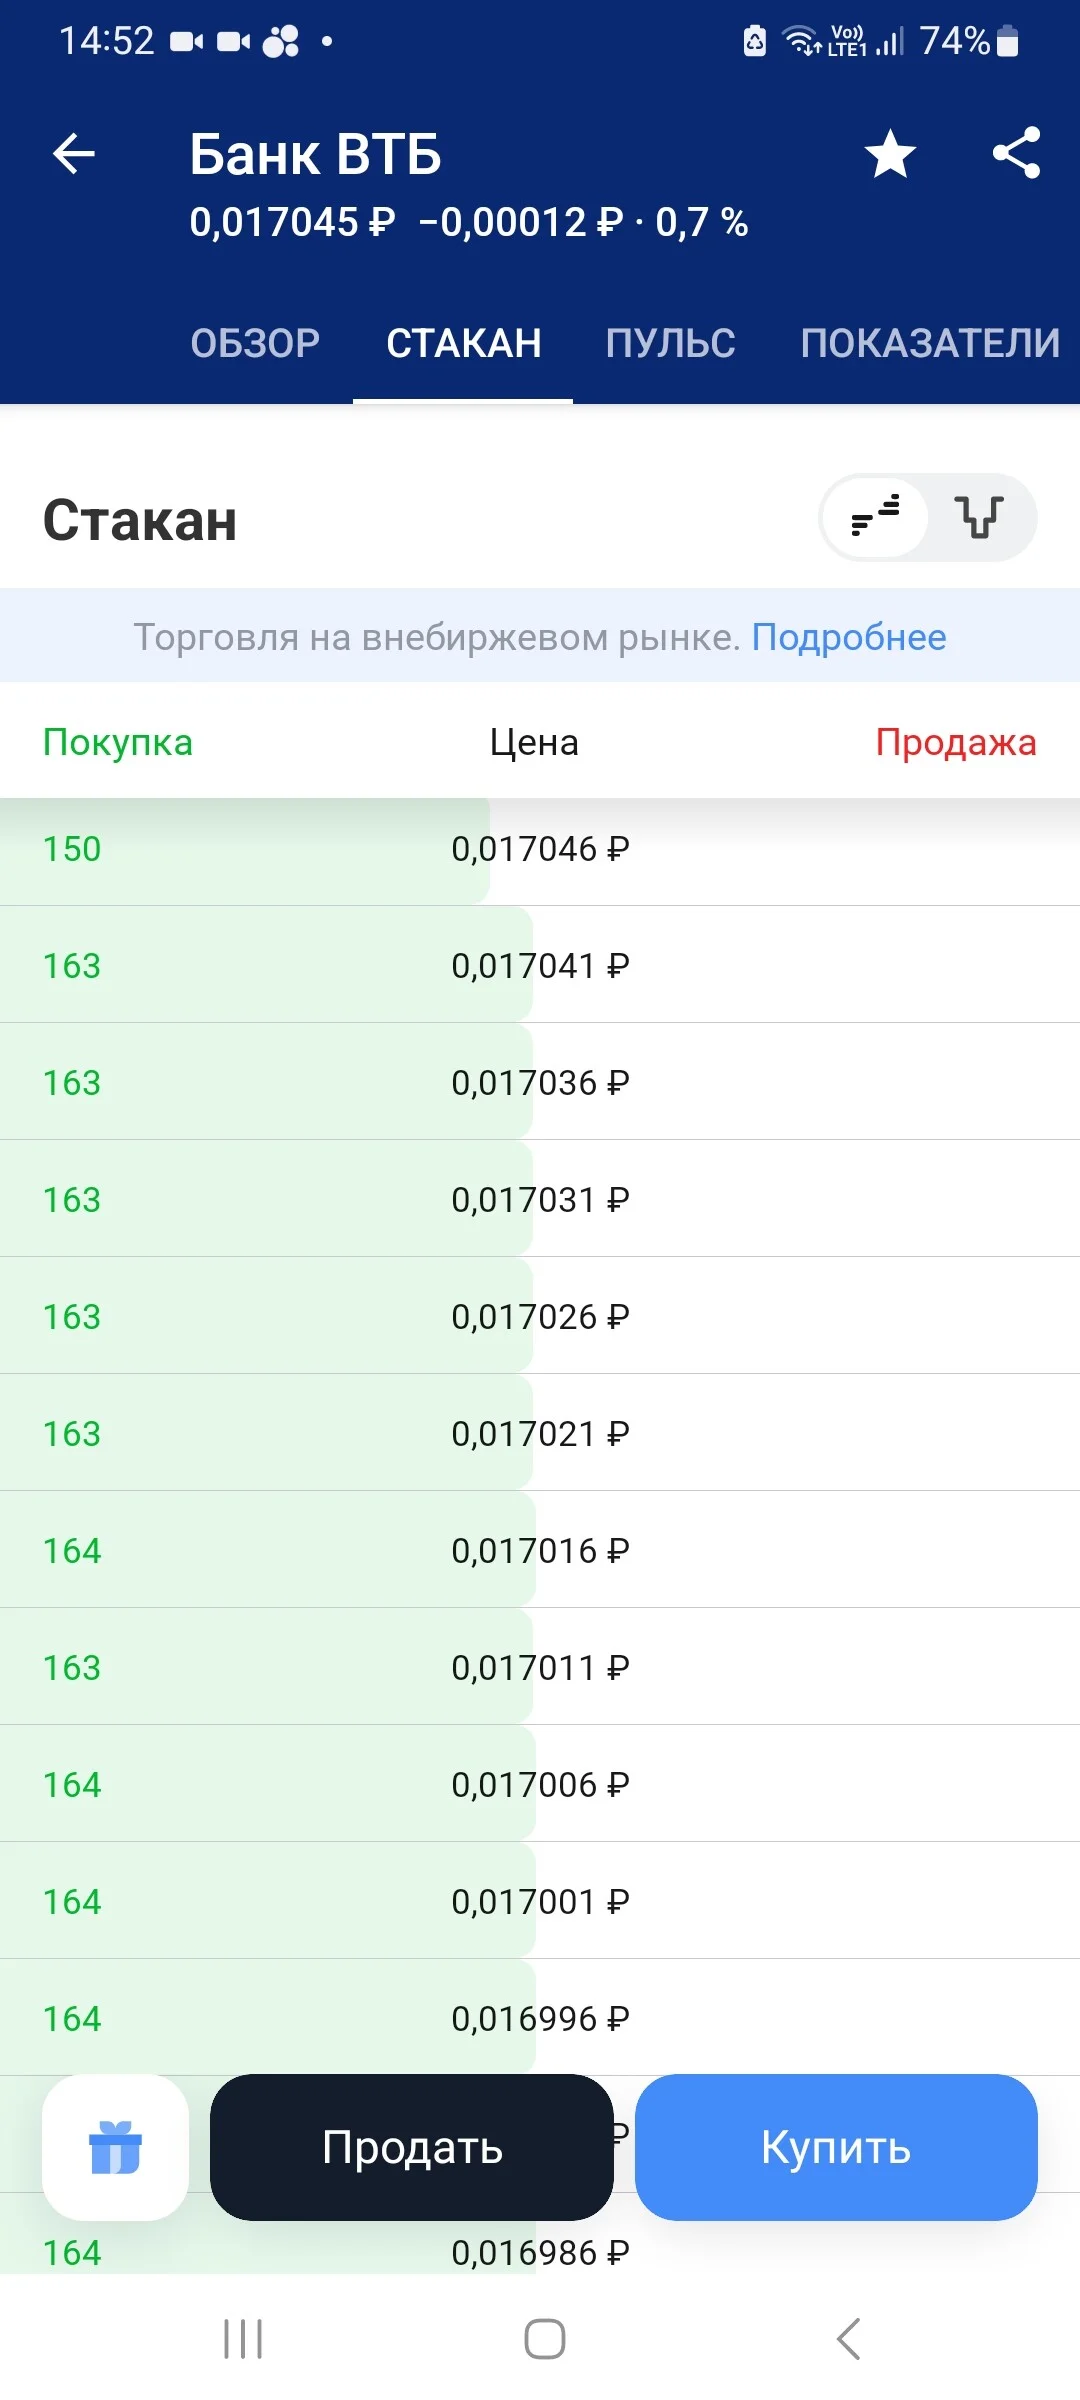
Task: Tap the back arrow icon
Action: click(74, 154)
